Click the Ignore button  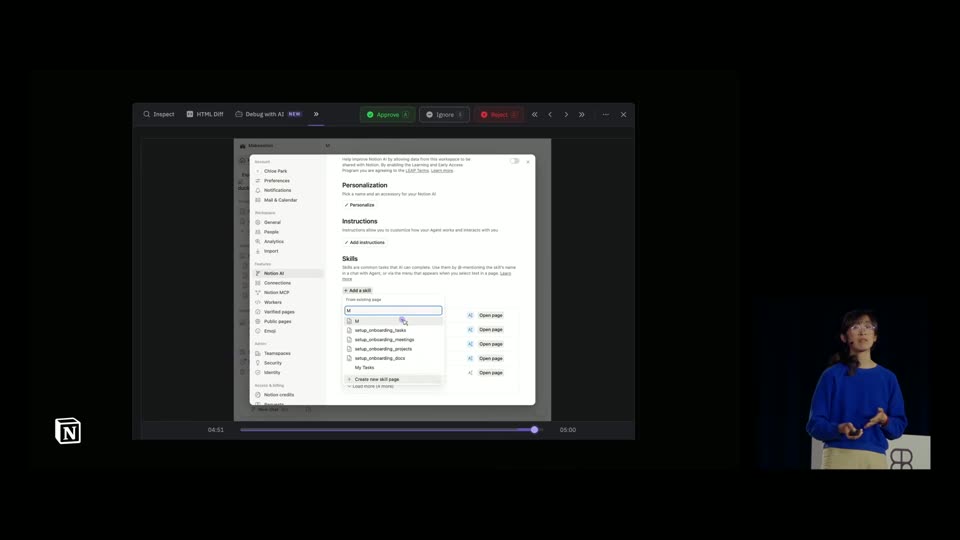444,114
